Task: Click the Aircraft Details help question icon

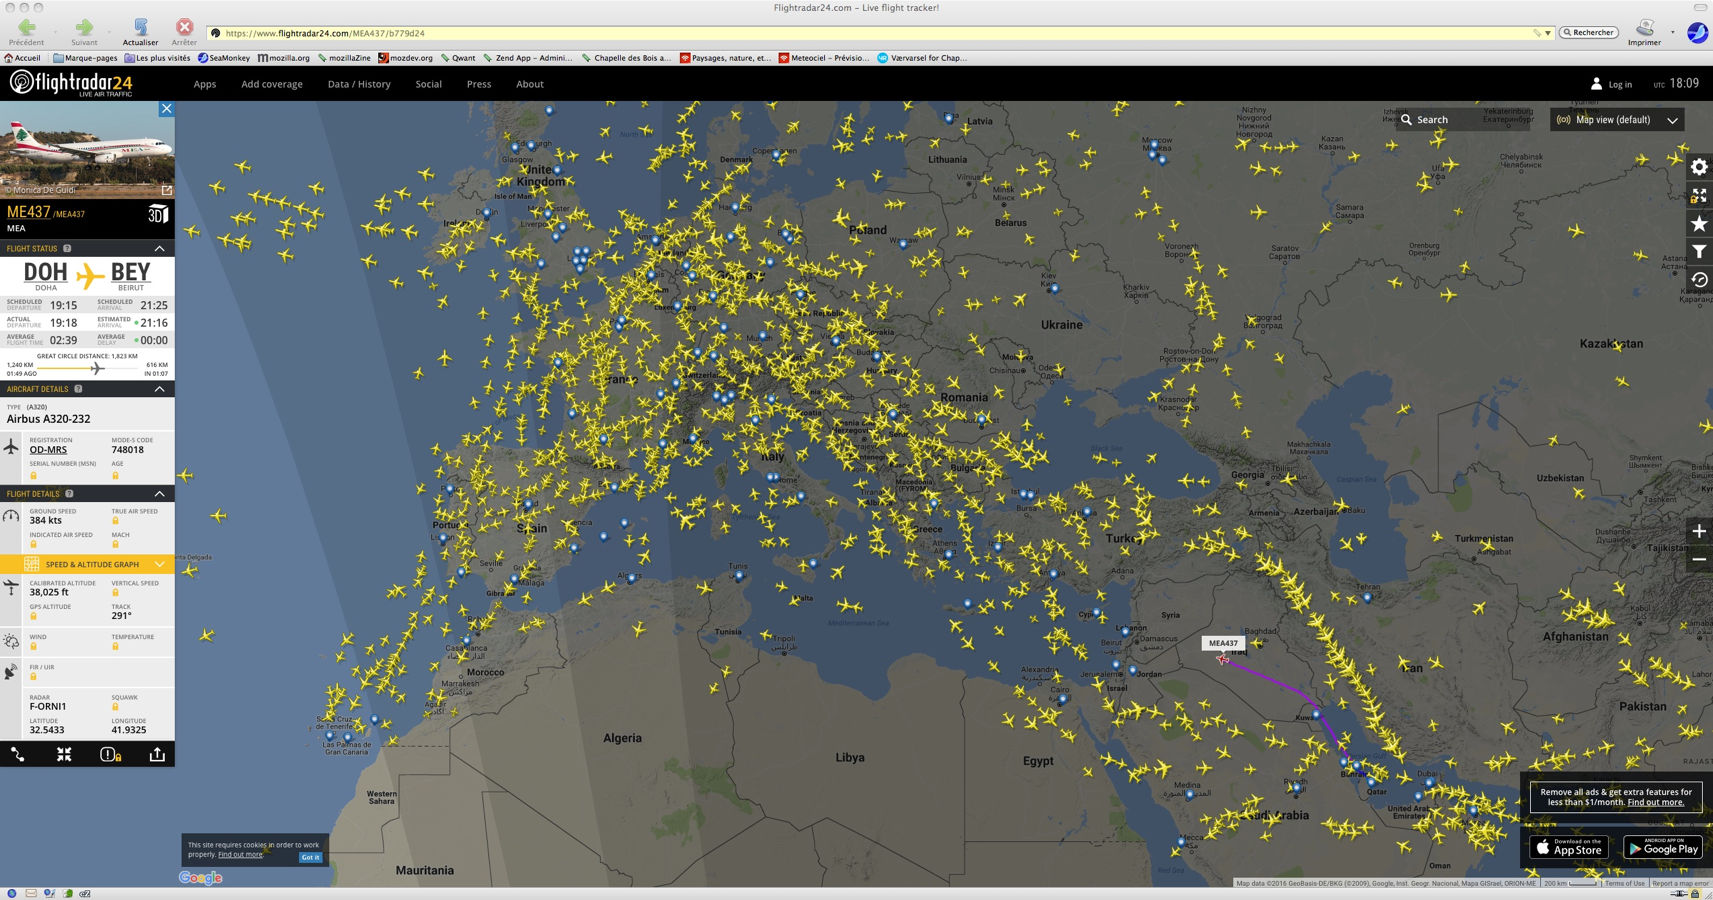Action: coord(78,389)
